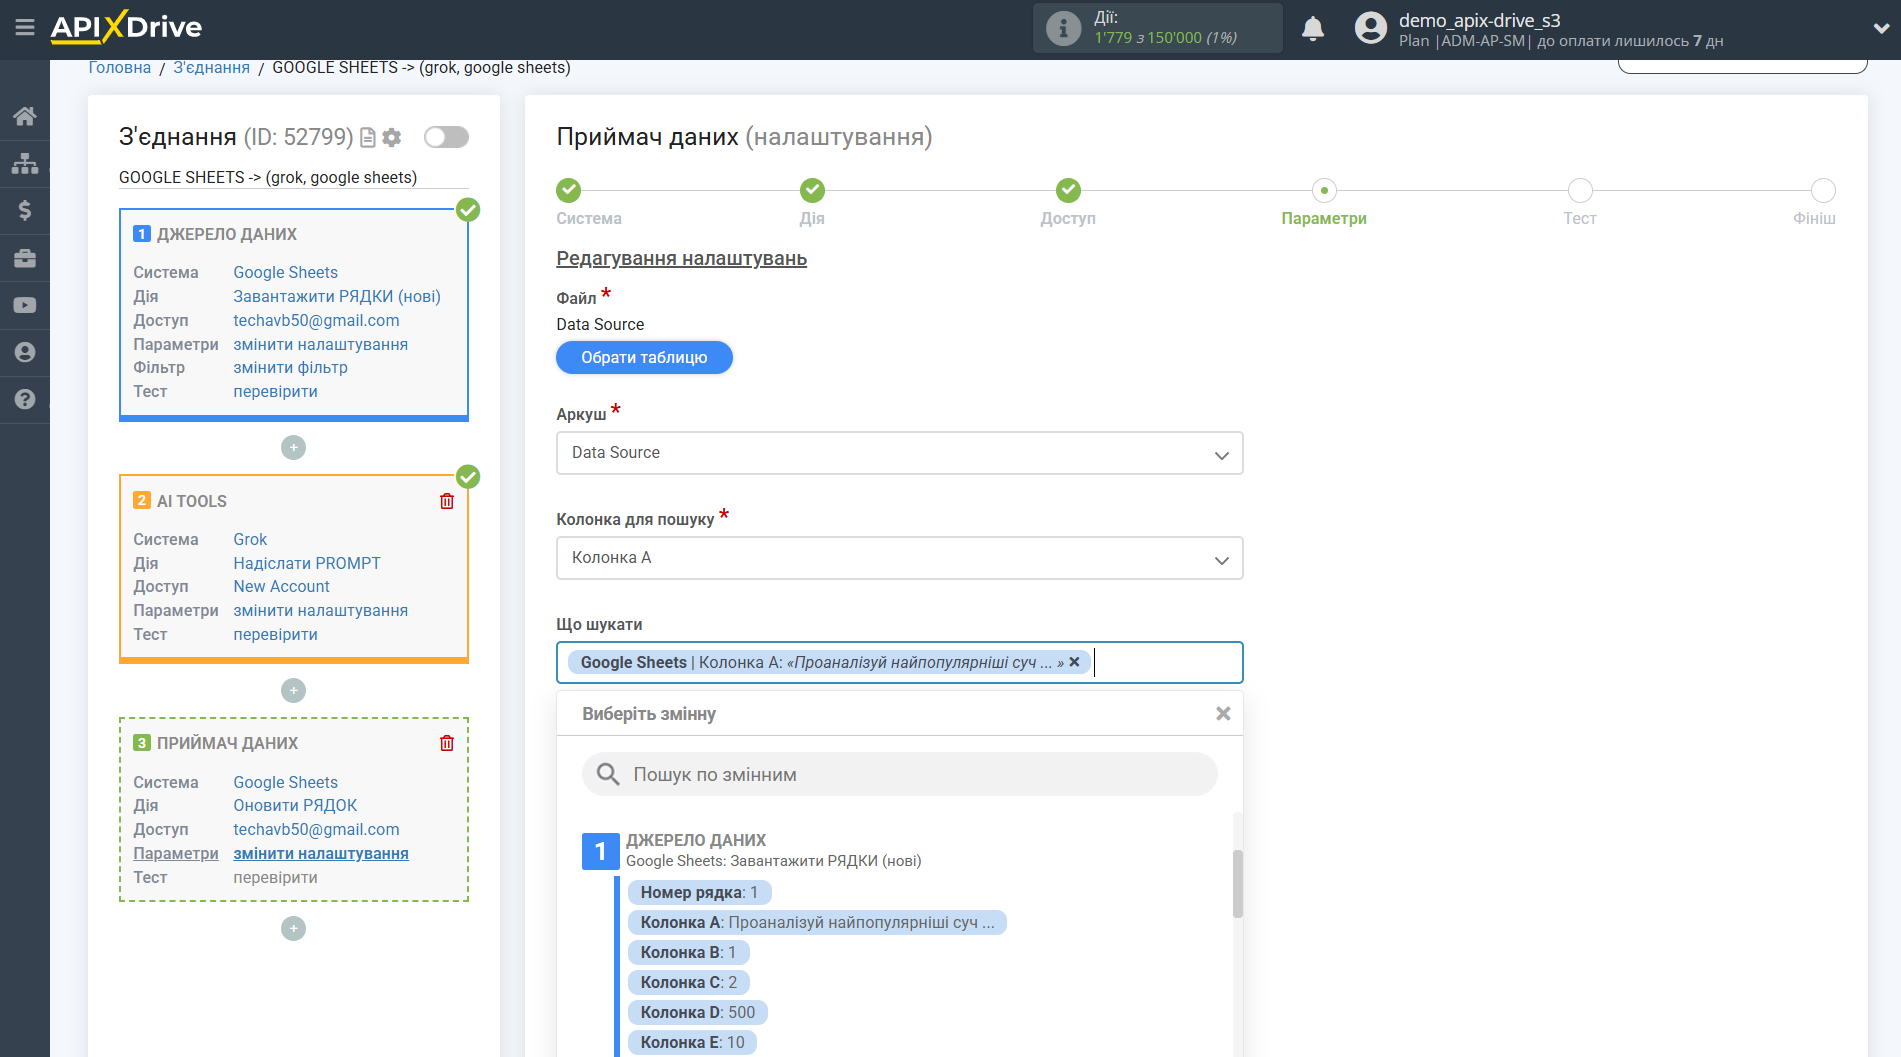Image resolution: width=1901 pixels, height=1057 pixels.
Task: Click the Обрати таблицю button
Action: 643,357
